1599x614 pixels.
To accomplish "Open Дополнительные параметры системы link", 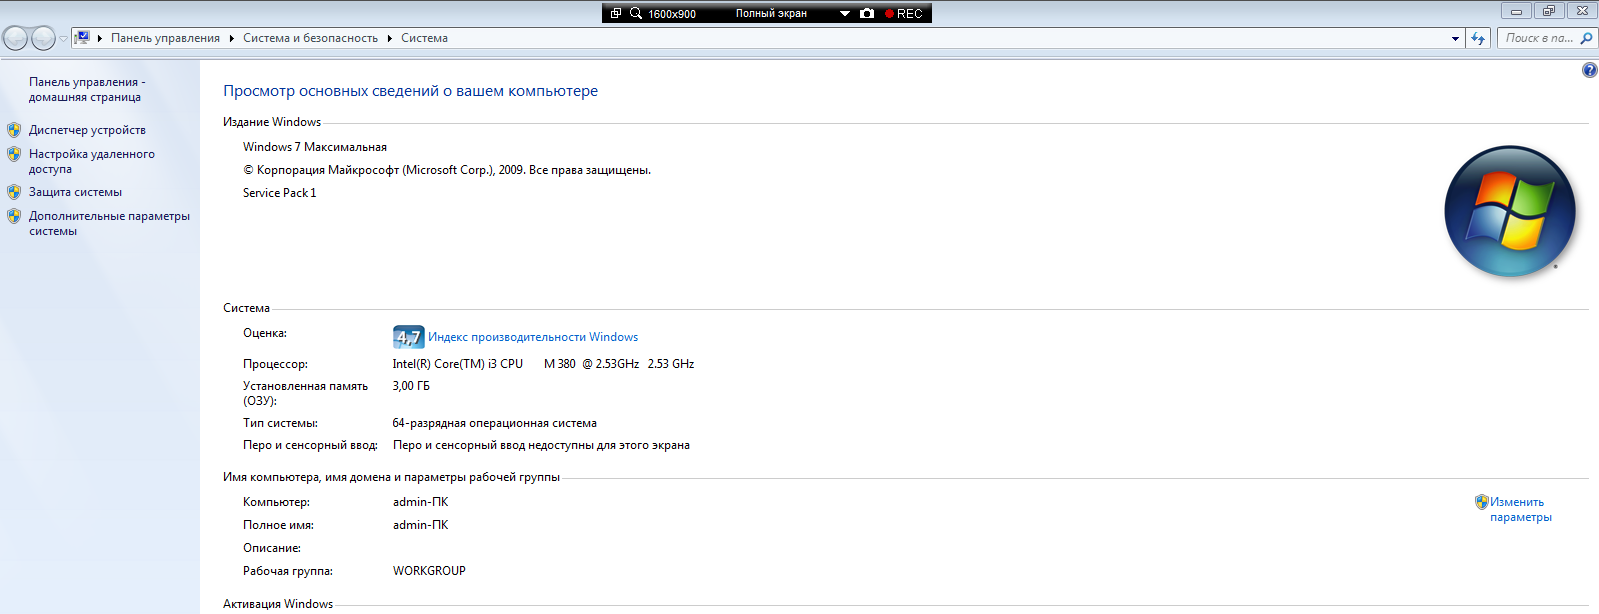I will (x=109, y=223).
